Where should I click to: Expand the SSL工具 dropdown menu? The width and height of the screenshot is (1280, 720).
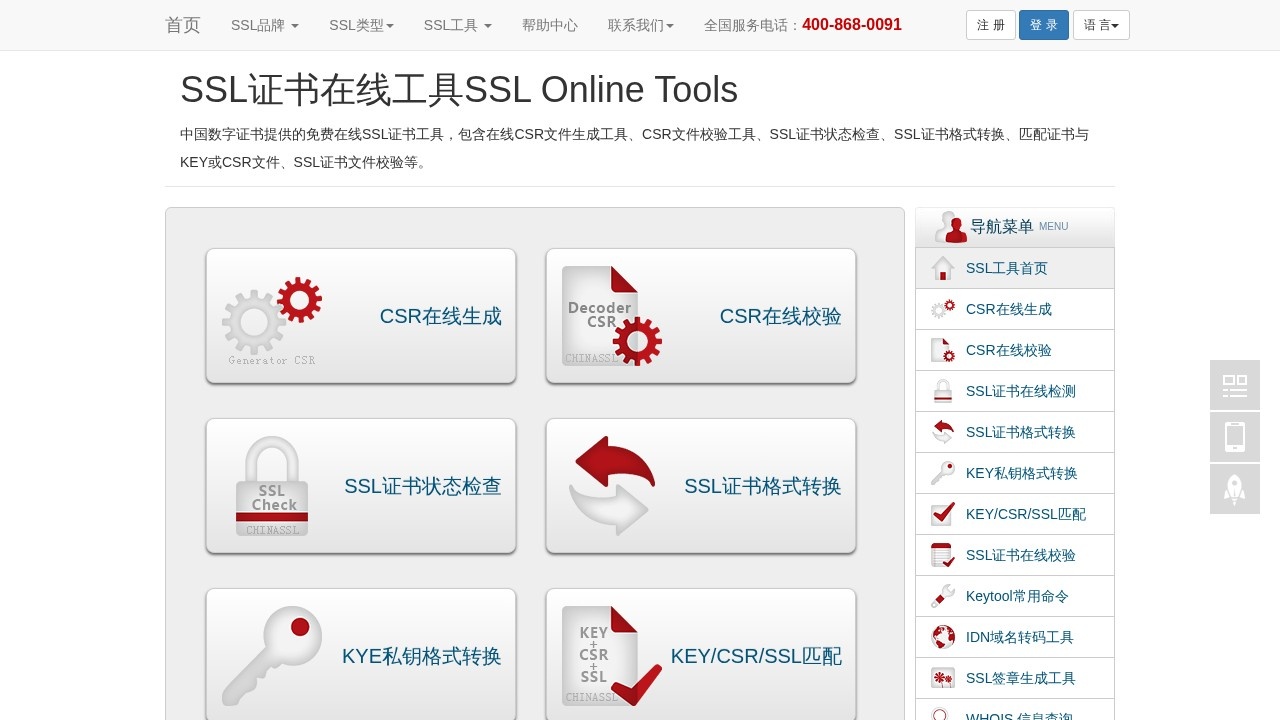point(458,25)
